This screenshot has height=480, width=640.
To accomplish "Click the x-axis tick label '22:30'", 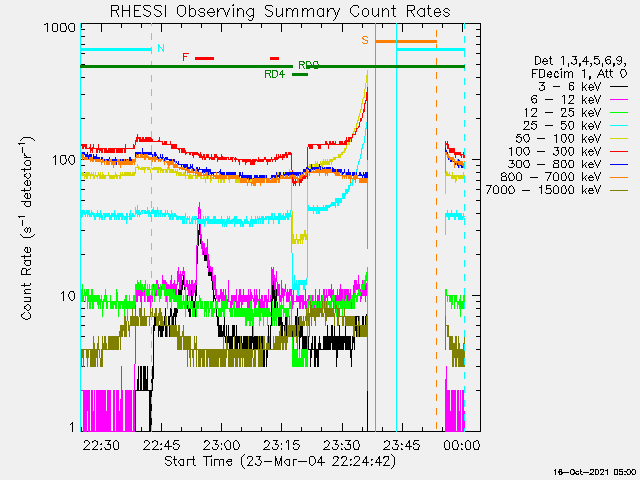I will tap(101, 445).
